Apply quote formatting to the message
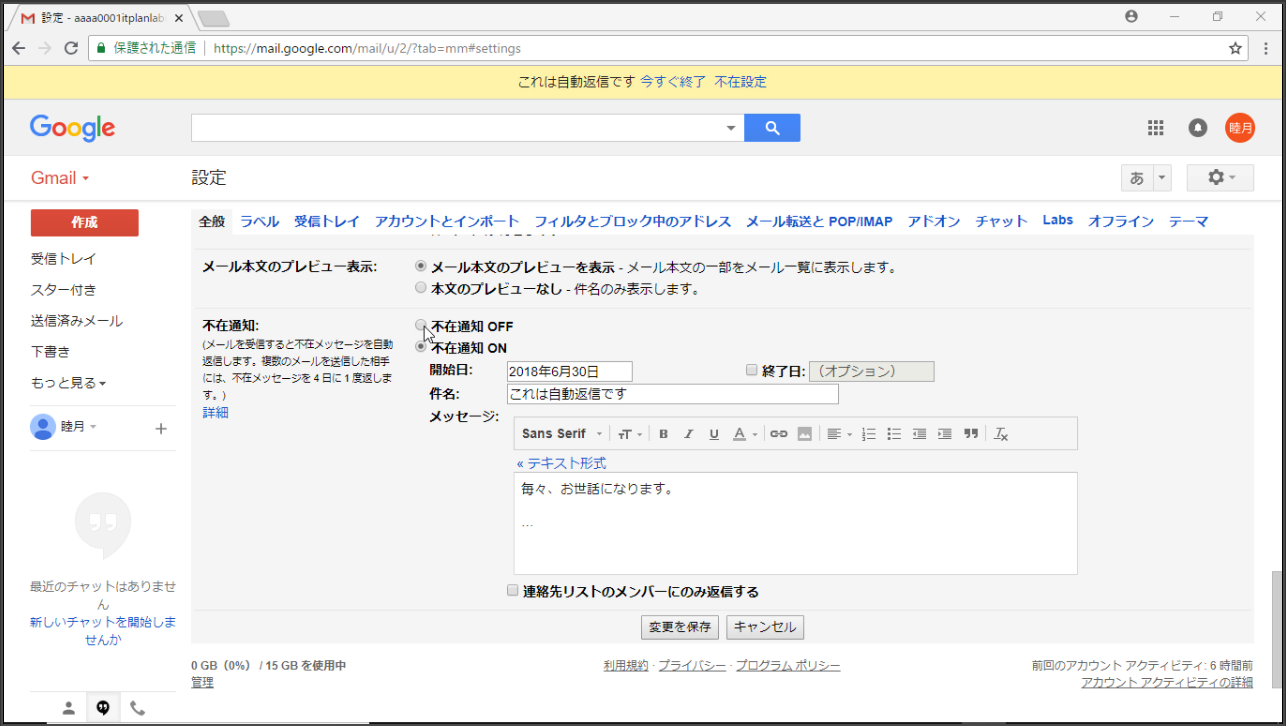 970,434
